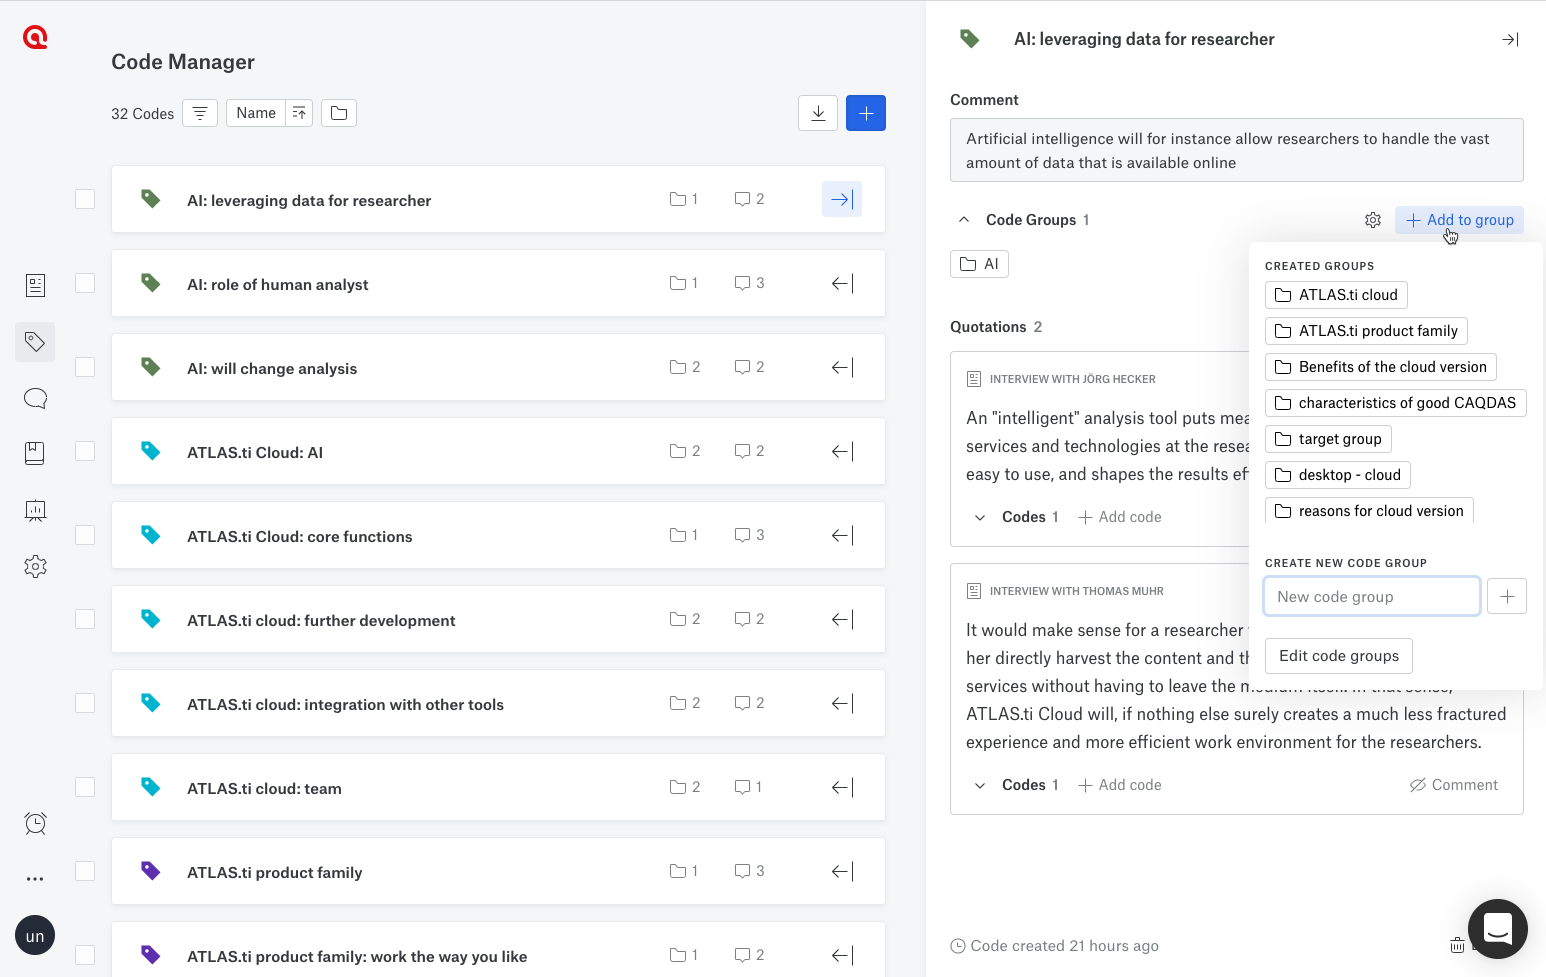Choose target group in the groups menu
The width and height of the screenshot is (1546, 977).
1328,438
